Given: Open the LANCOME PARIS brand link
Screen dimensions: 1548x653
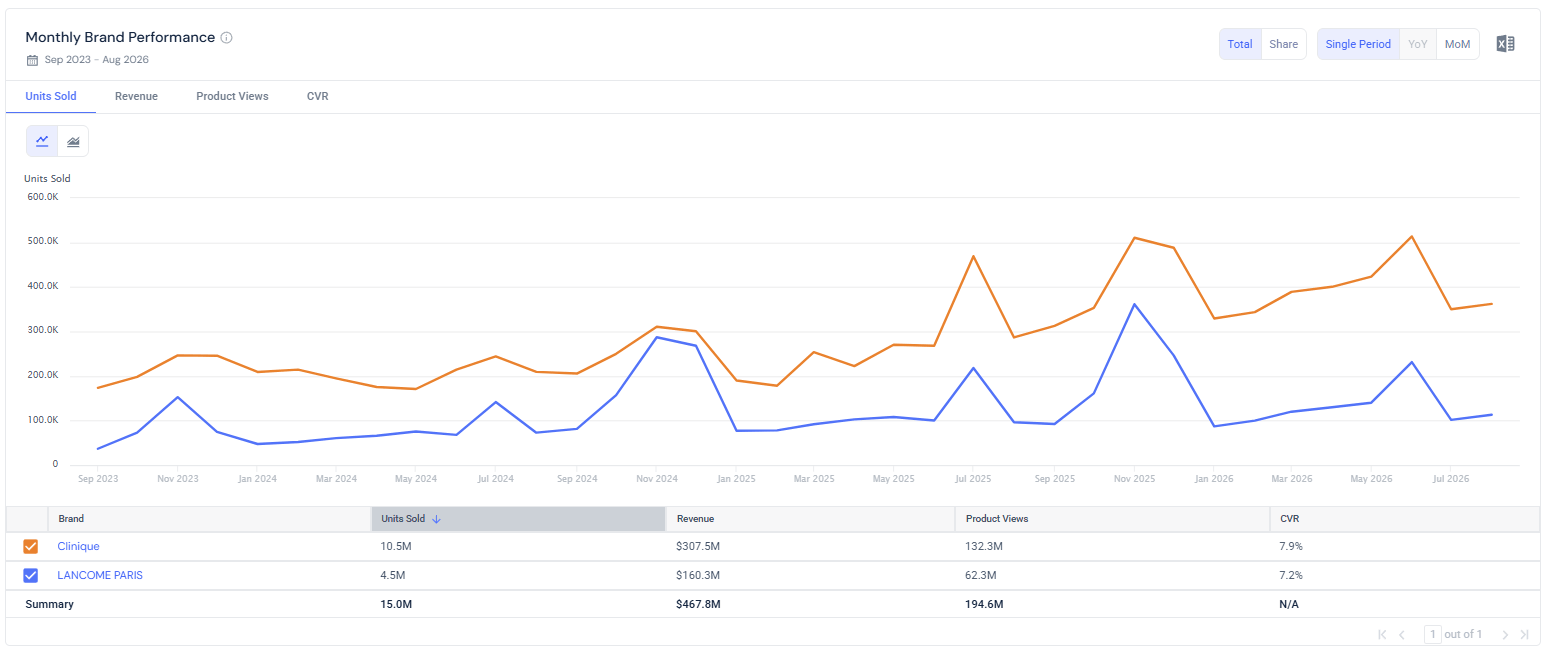Looking at the screenshot, I should click(x=100, y=575).
